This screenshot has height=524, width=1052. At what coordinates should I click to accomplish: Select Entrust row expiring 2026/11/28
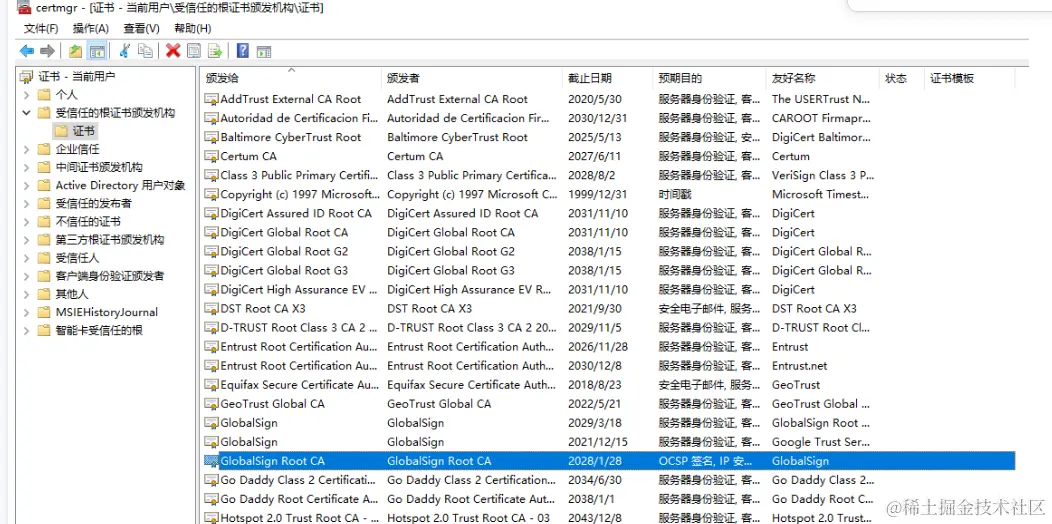coord(607,347)
